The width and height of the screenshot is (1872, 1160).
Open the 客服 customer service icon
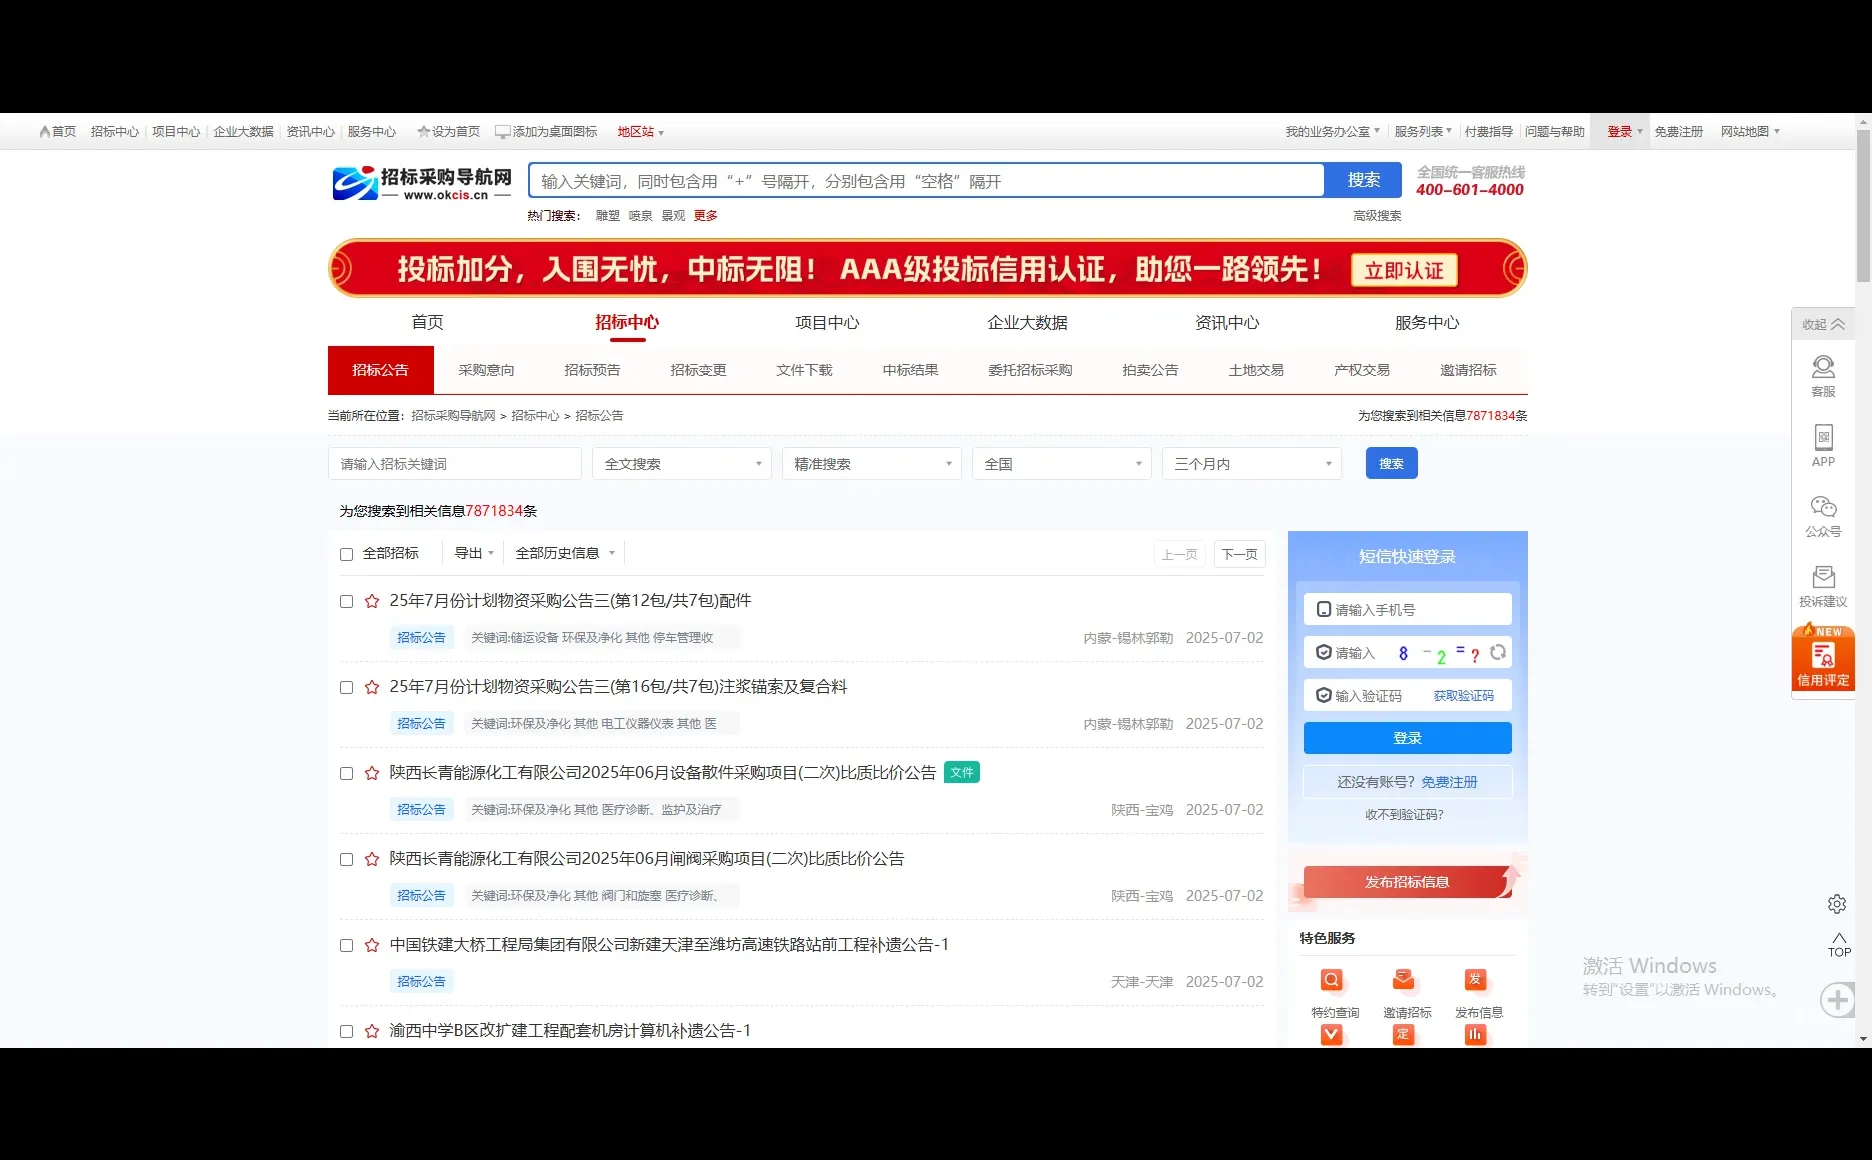(x=1823, y=375)
